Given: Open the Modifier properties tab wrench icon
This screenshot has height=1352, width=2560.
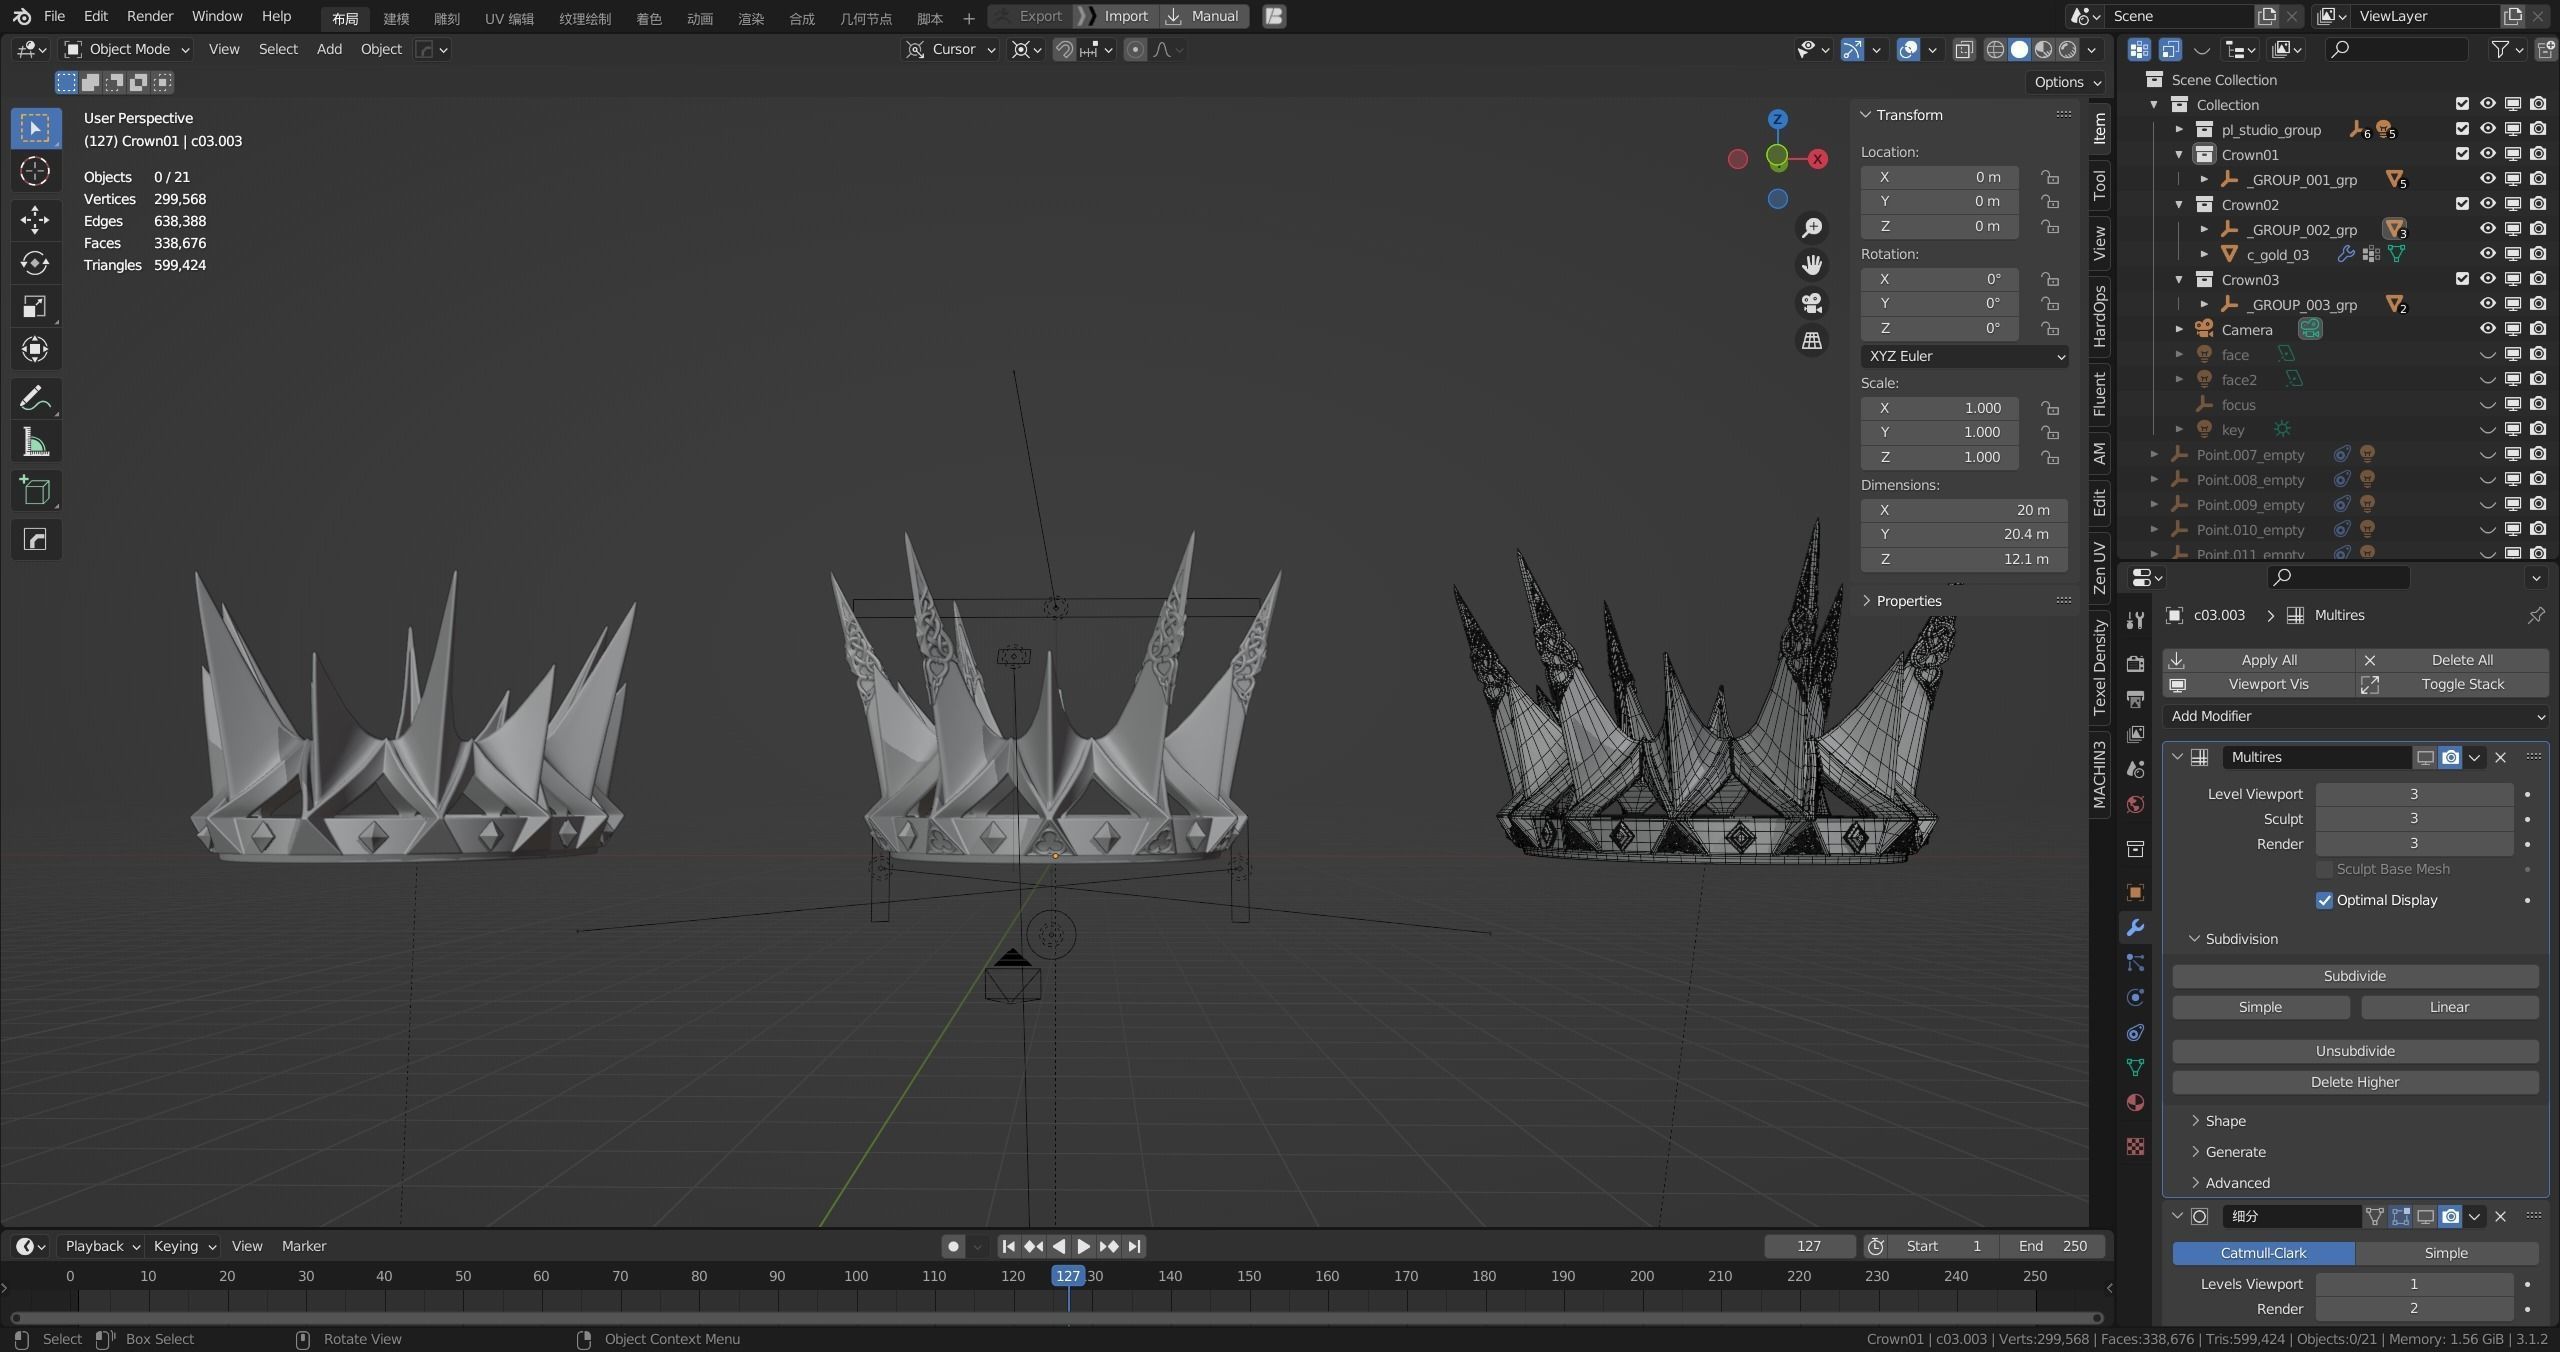Looking at the screenshot, I should click(x=2135, y=928).
